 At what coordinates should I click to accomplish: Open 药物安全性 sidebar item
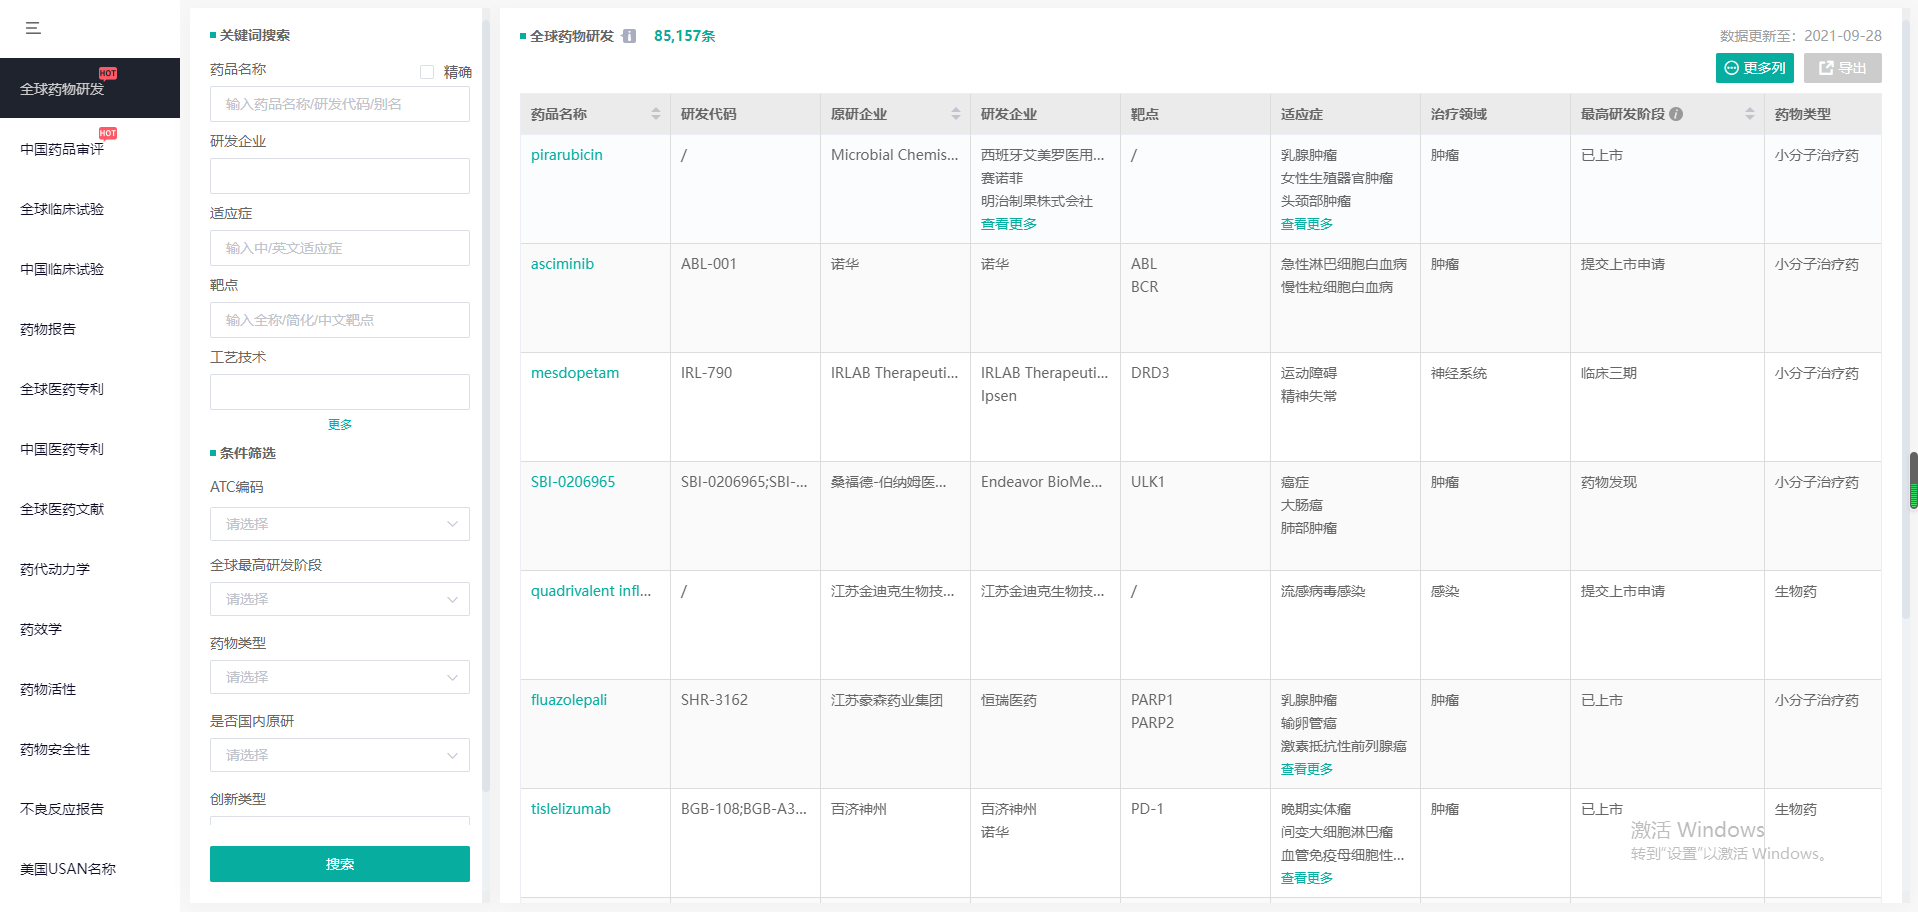point(90,749)
